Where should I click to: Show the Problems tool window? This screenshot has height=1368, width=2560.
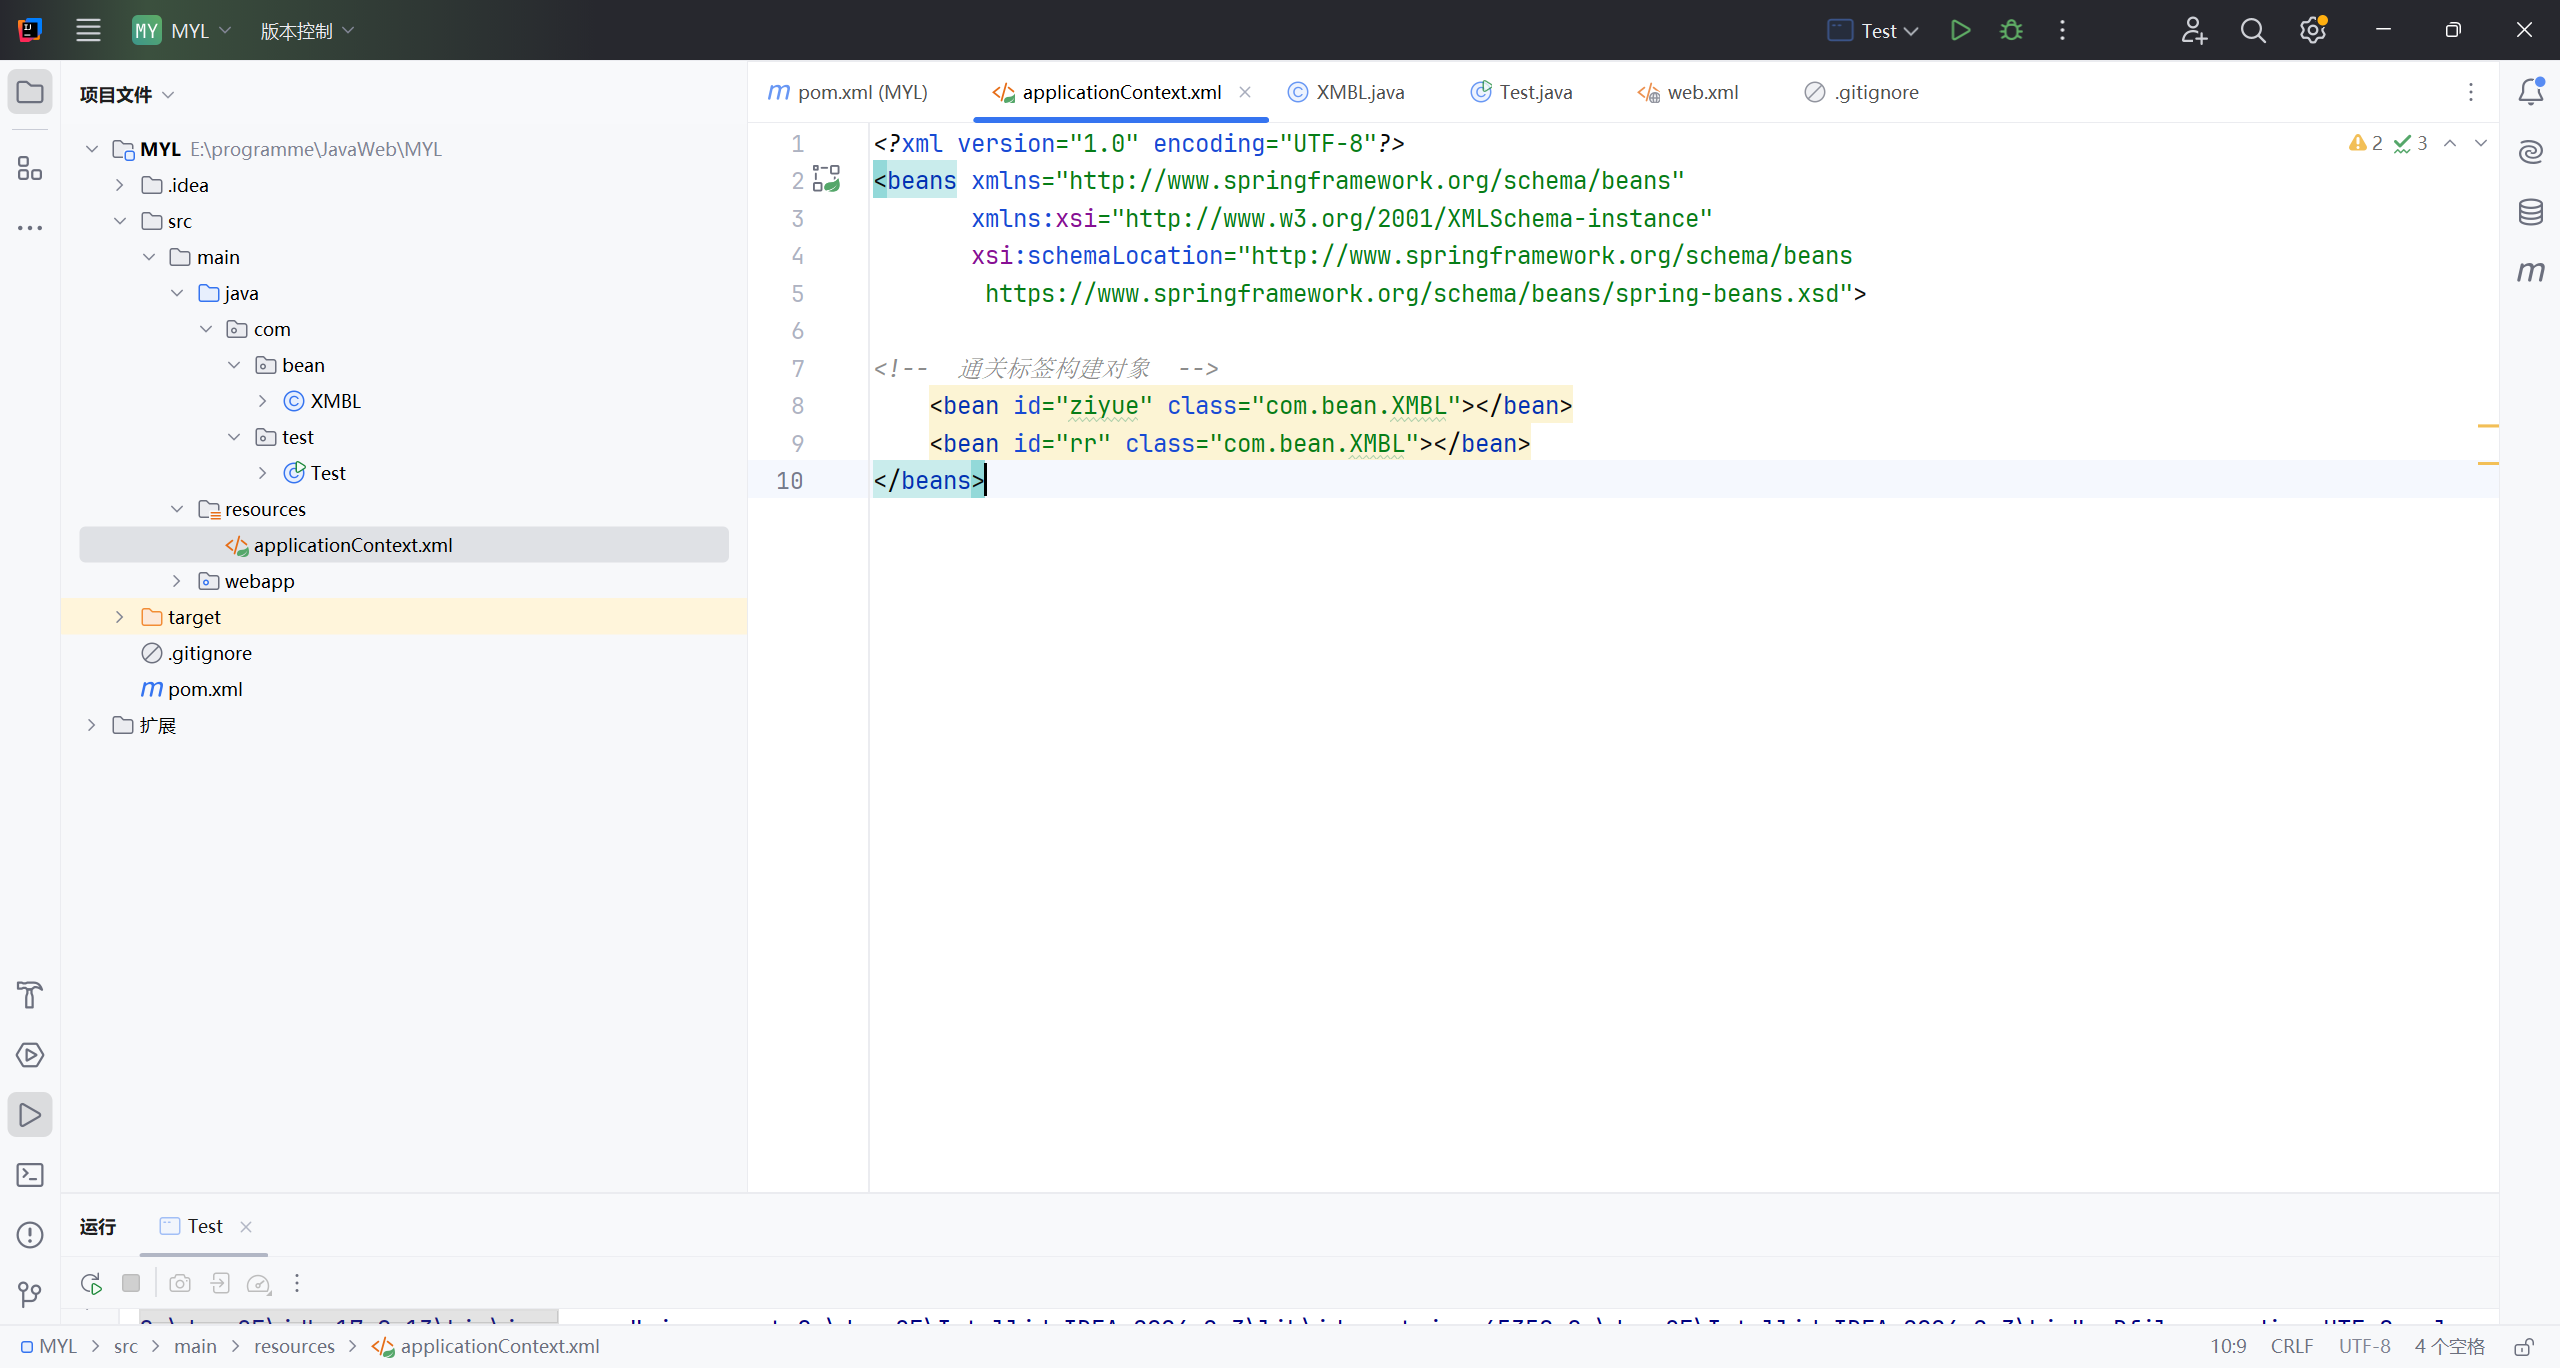(30, 1235)
